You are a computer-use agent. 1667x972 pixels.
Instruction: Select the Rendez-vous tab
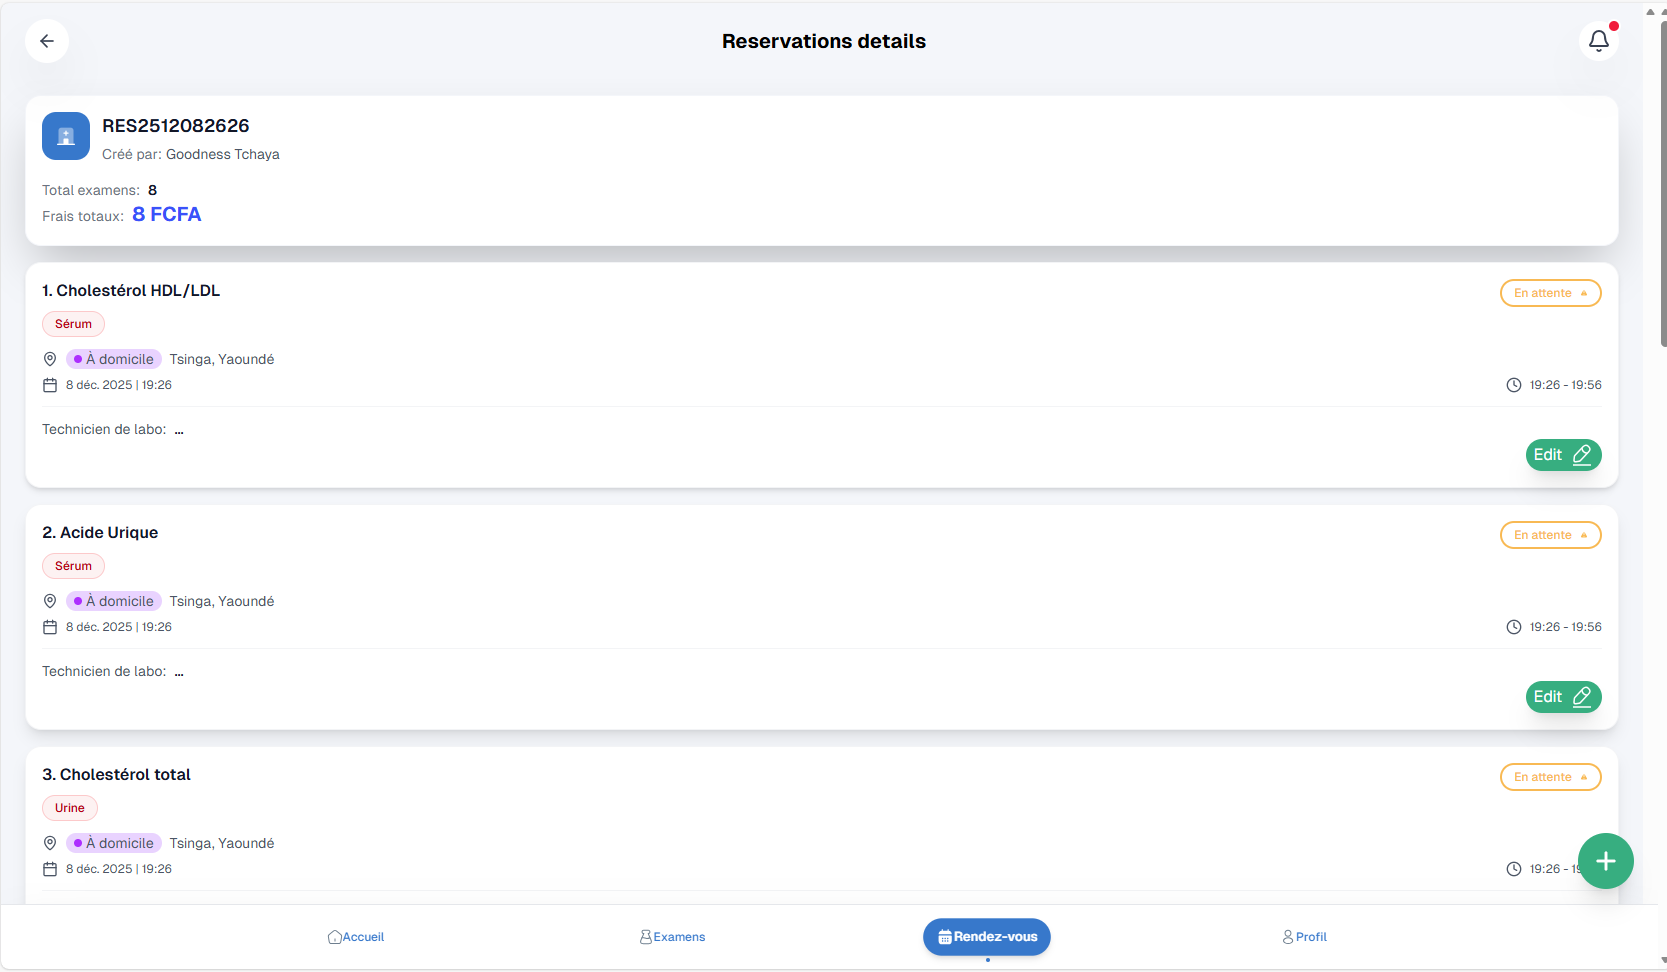tap(987, 937)
